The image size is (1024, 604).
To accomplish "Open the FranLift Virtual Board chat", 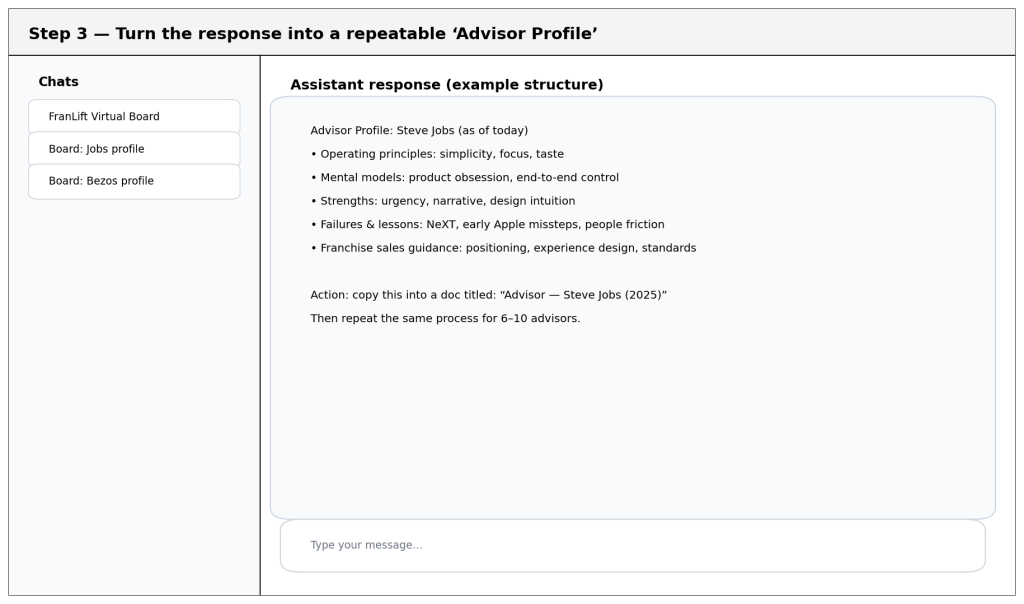I will [134, 117].
